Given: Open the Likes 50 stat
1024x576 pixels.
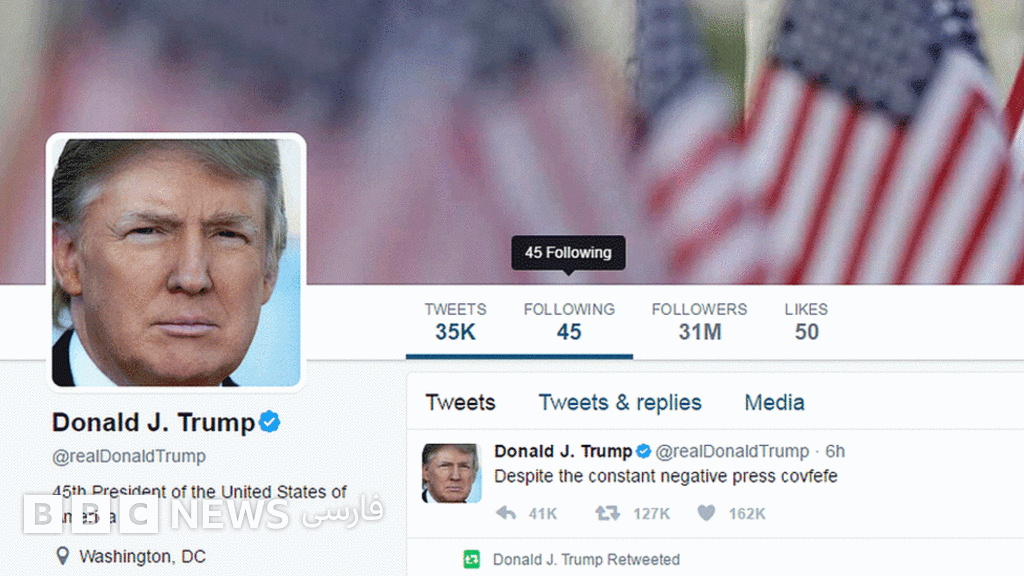Looking at the screenshot, I should [x=807, y=321].
